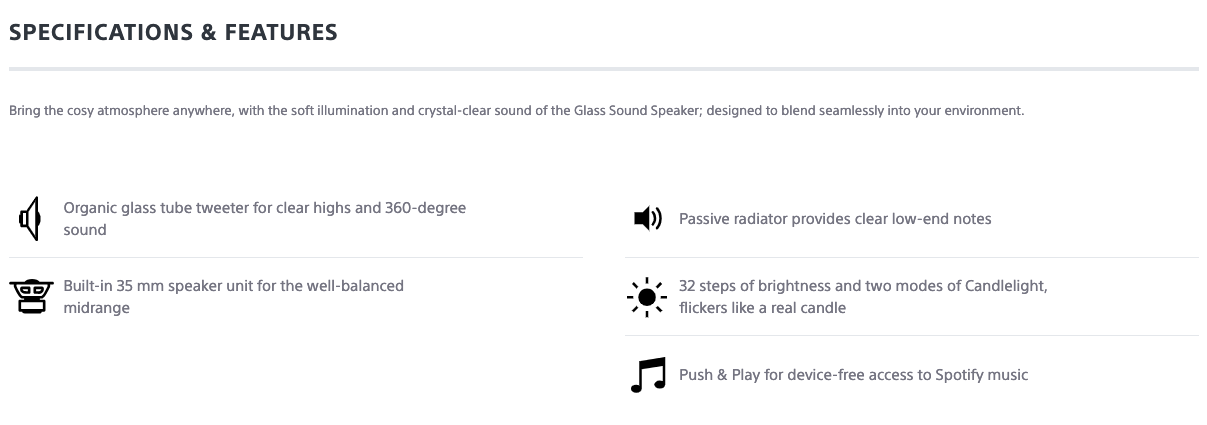Image resolution: width=1207 pixels, height=425 pixels.
Task: Click the glass tube tweeter icon
Action: click(30, 219)
